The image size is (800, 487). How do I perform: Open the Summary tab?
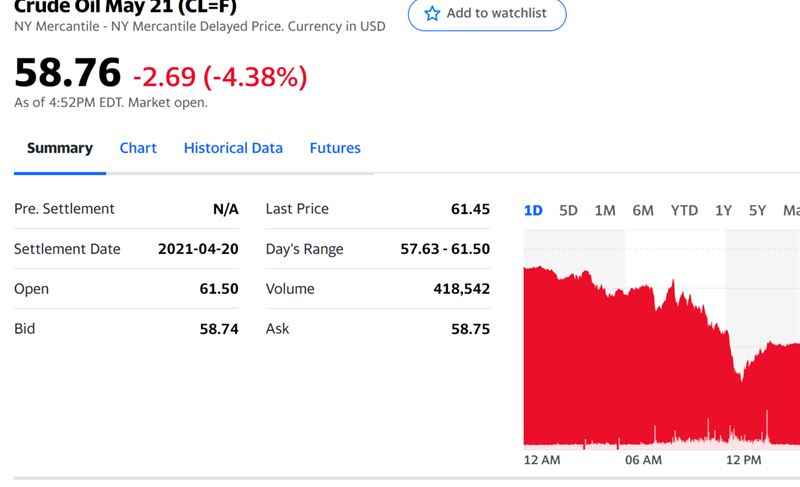[x=60, y=148]
